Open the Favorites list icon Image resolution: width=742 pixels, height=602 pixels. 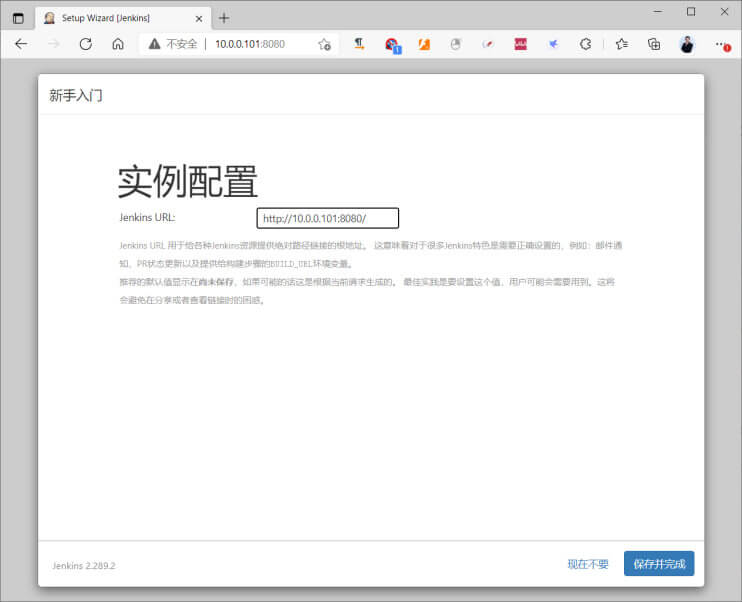(622, 44)
